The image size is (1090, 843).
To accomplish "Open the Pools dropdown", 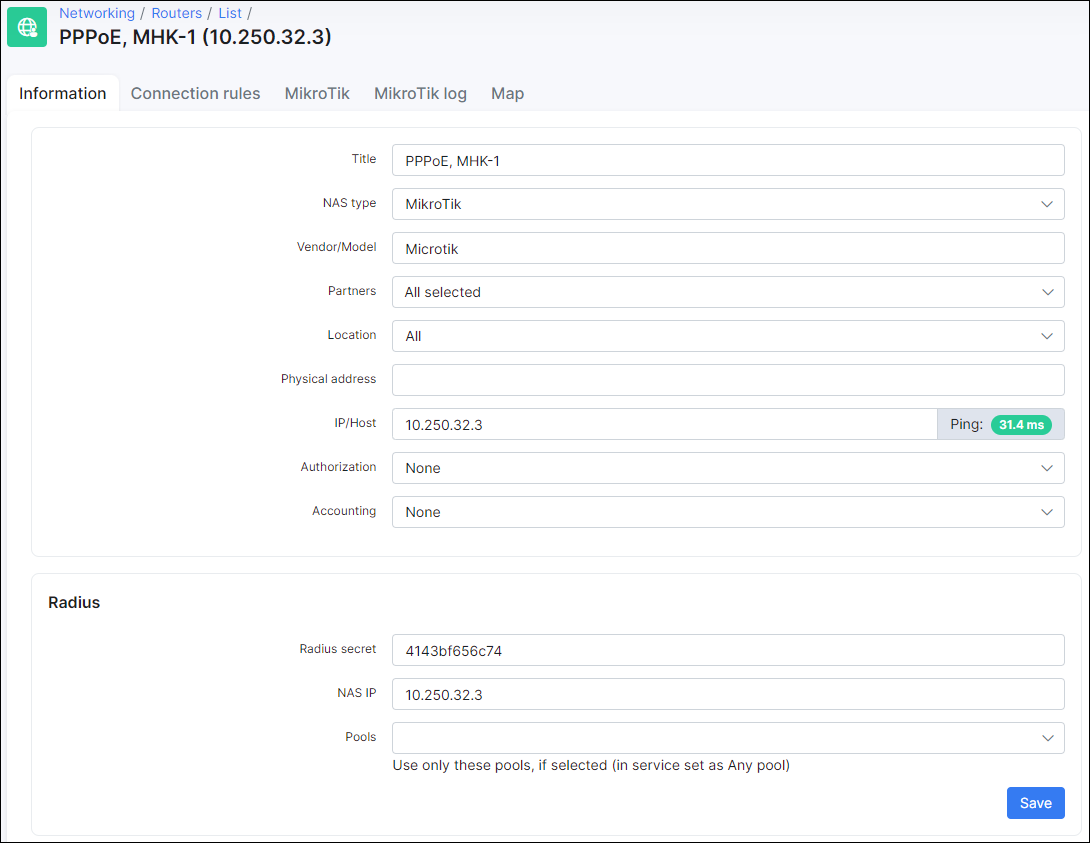I will coord(728,738).
